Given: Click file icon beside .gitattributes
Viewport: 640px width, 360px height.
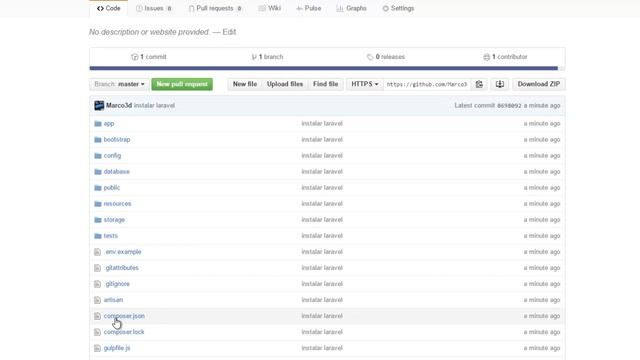Looking at the screenshot, I should [97, 268].
